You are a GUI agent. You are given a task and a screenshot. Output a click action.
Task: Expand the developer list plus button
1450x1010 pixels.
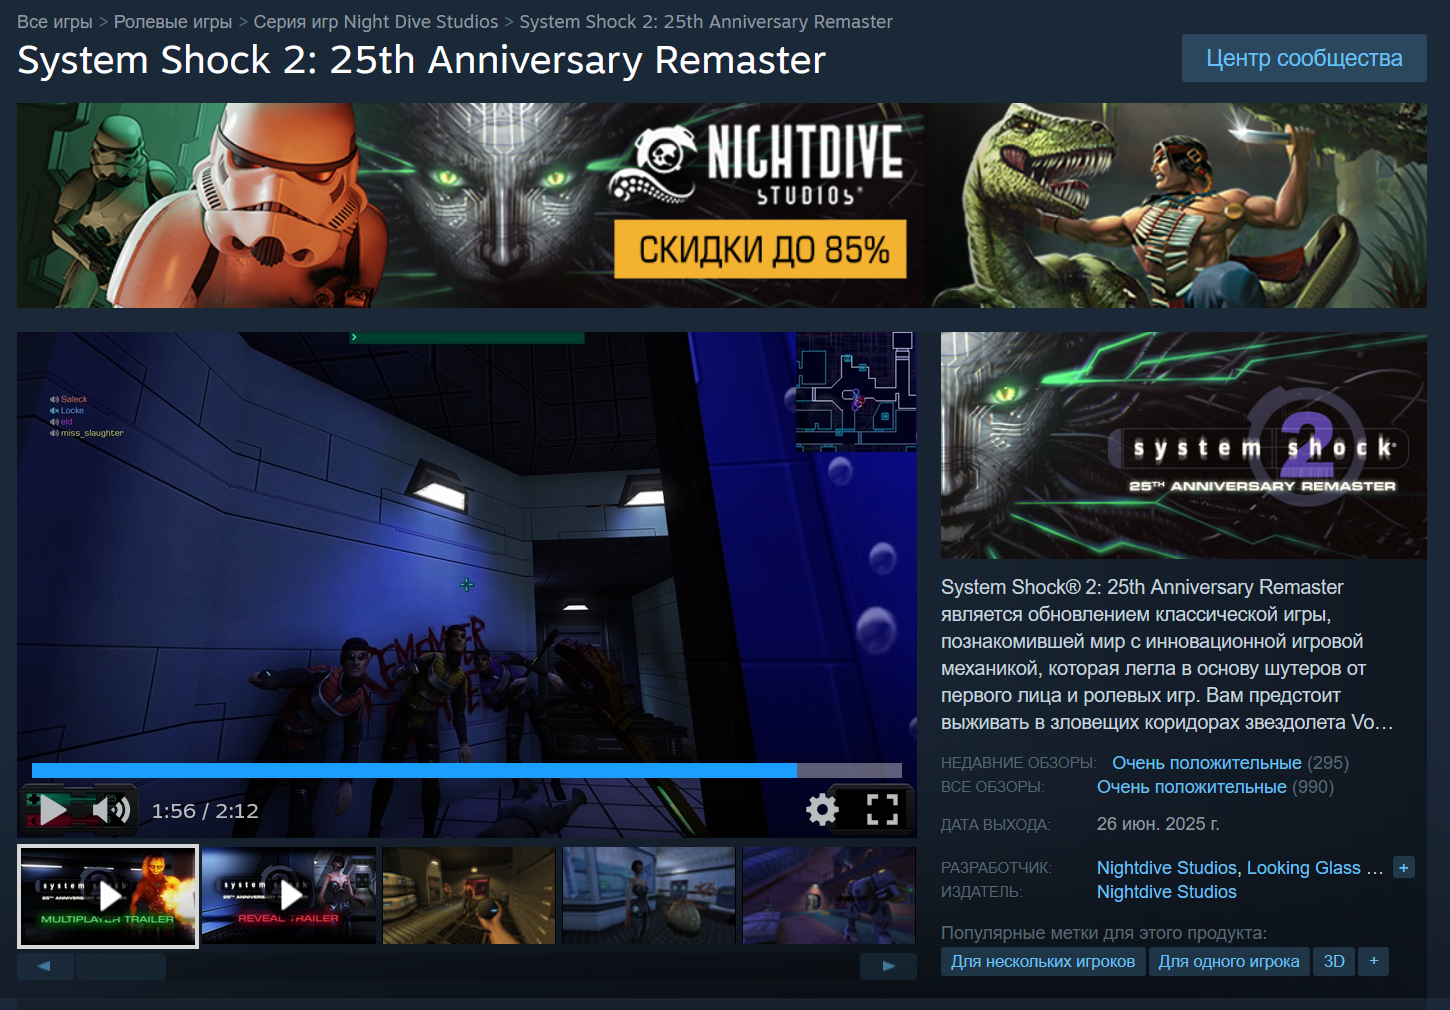1404,868
